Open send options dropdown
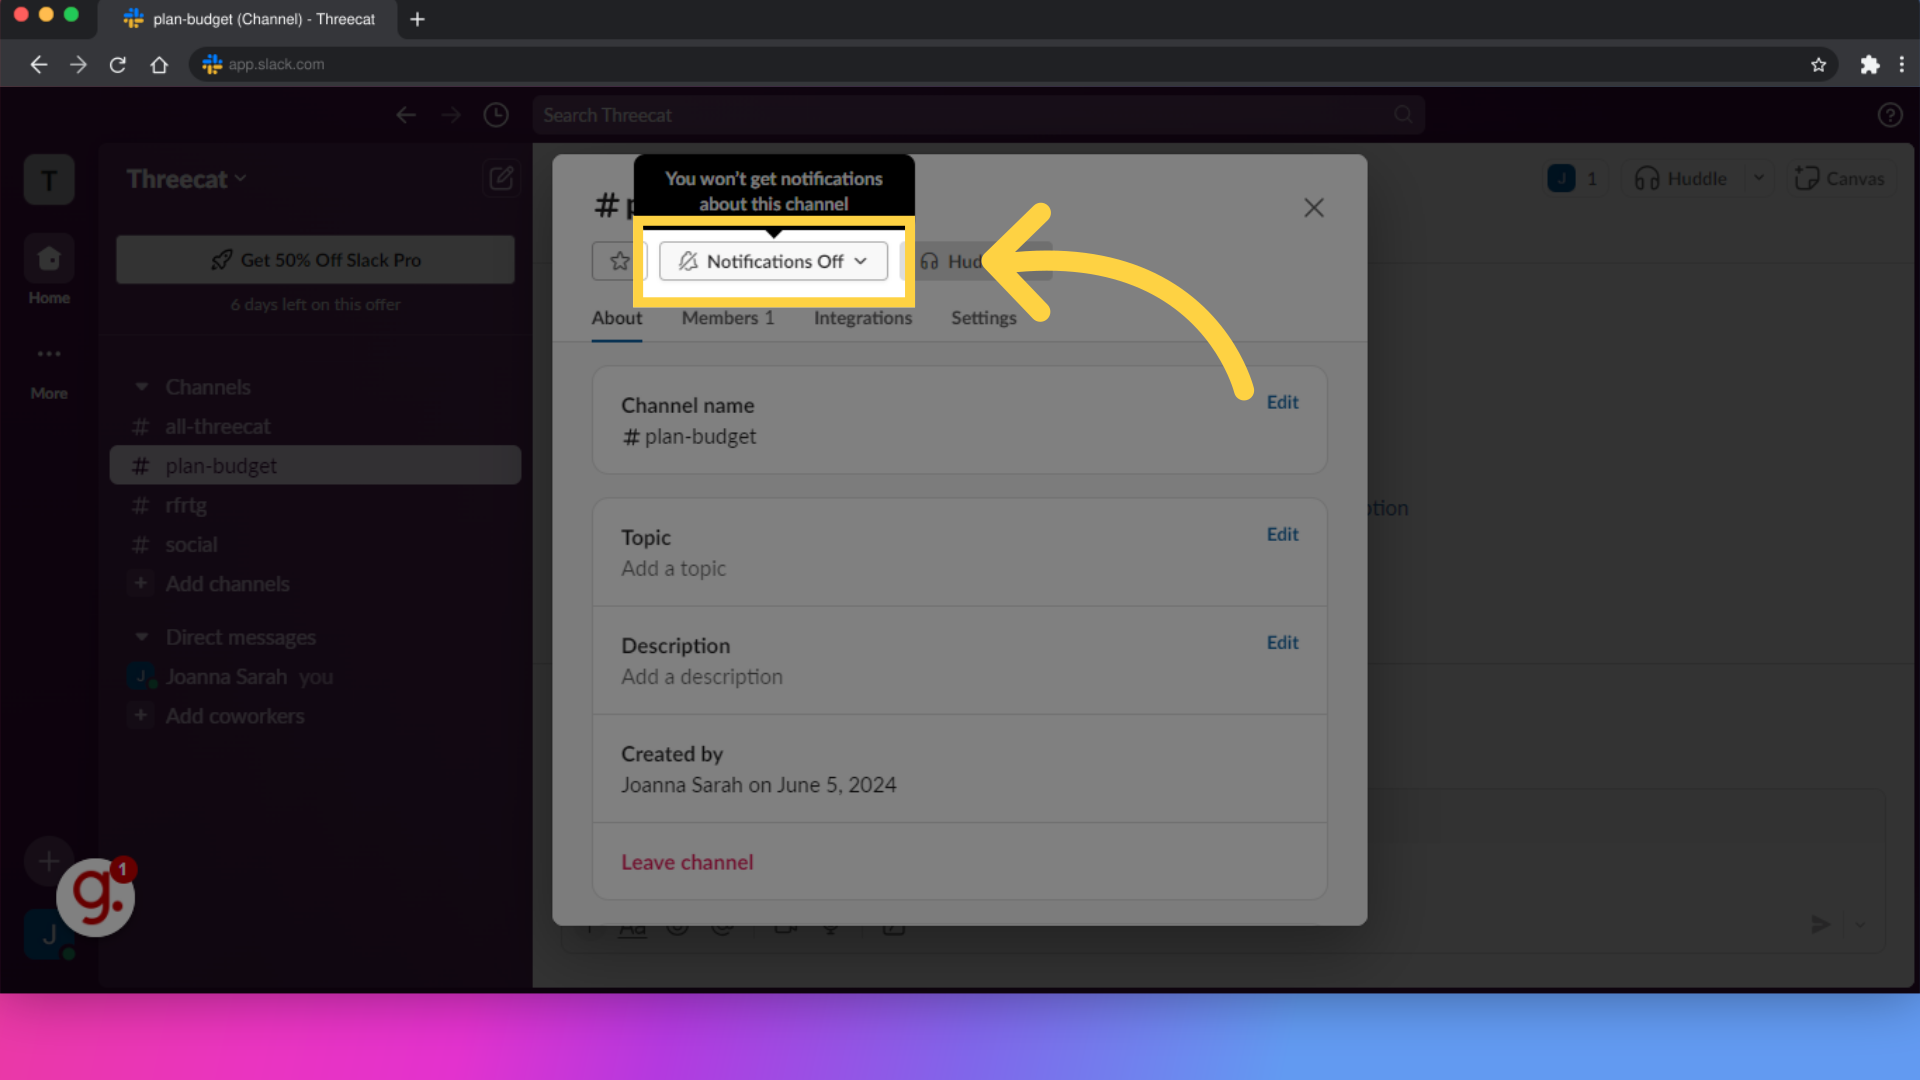The height and width of the screenshot is (1080, 1920). [x=1861, y=925]
